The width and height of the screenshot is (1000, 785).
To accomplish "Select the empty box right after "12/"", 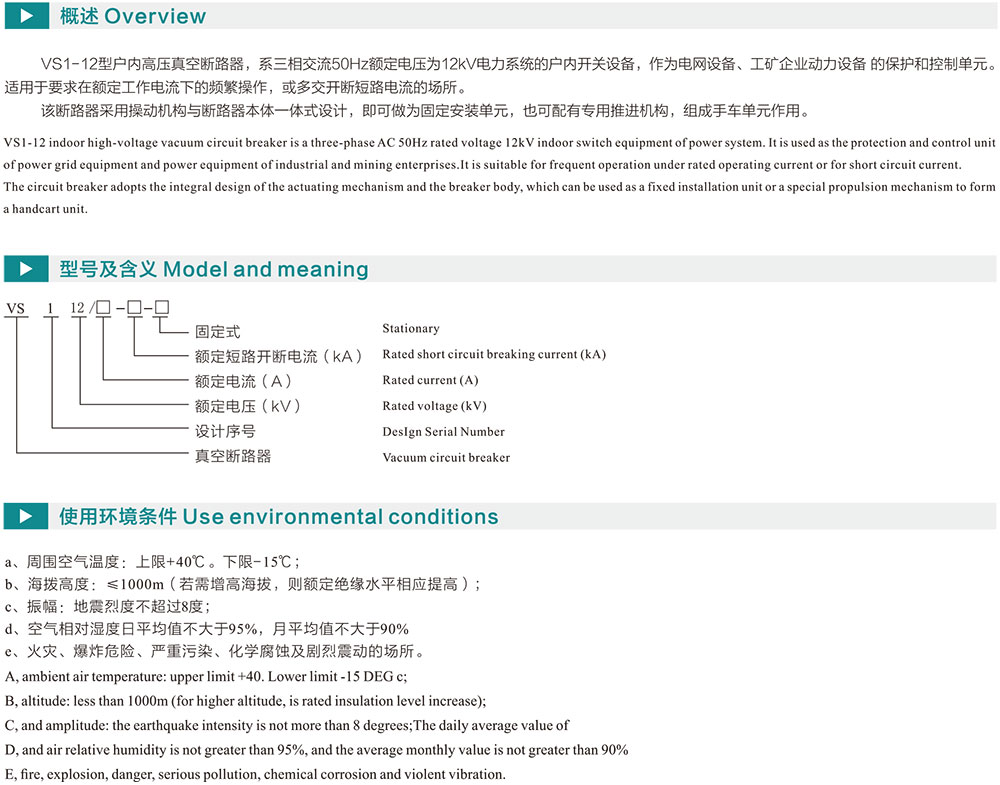I will 102,308.
